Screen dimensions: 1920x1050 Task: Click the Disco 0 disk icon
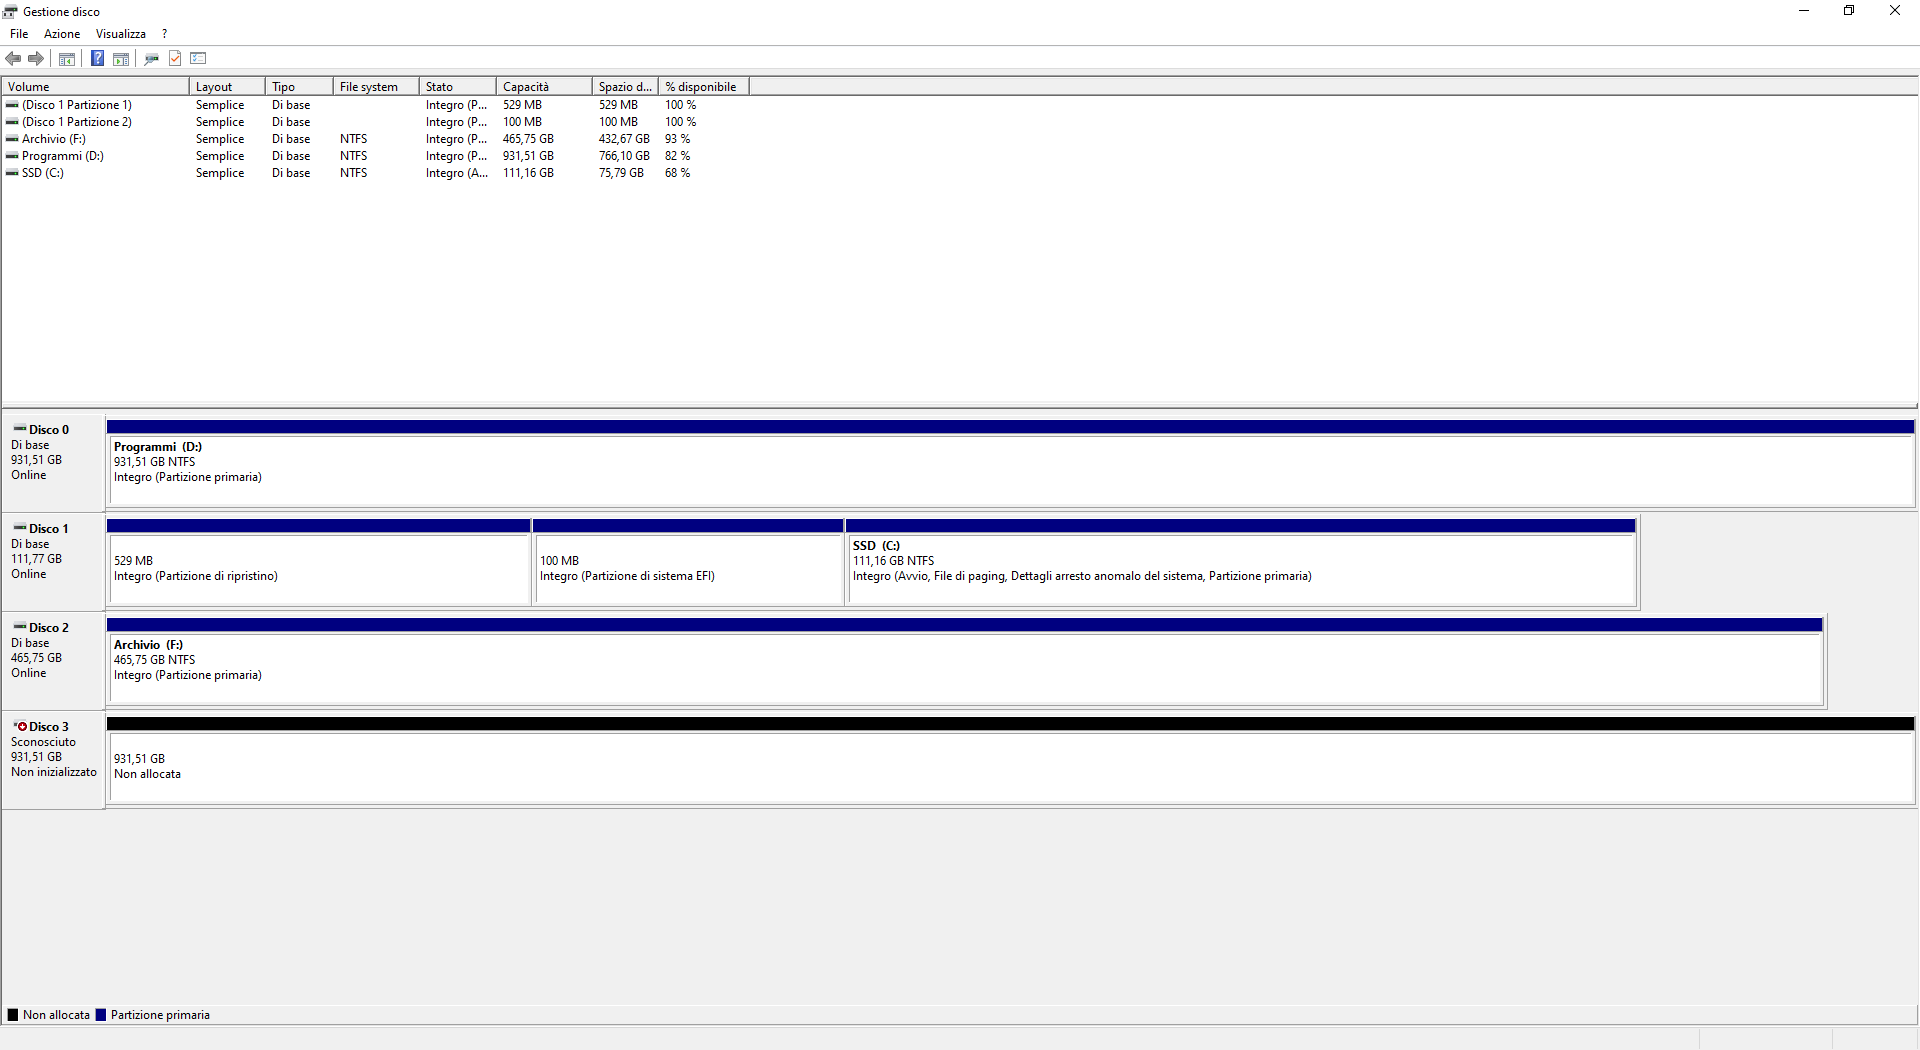coord(20,429)
